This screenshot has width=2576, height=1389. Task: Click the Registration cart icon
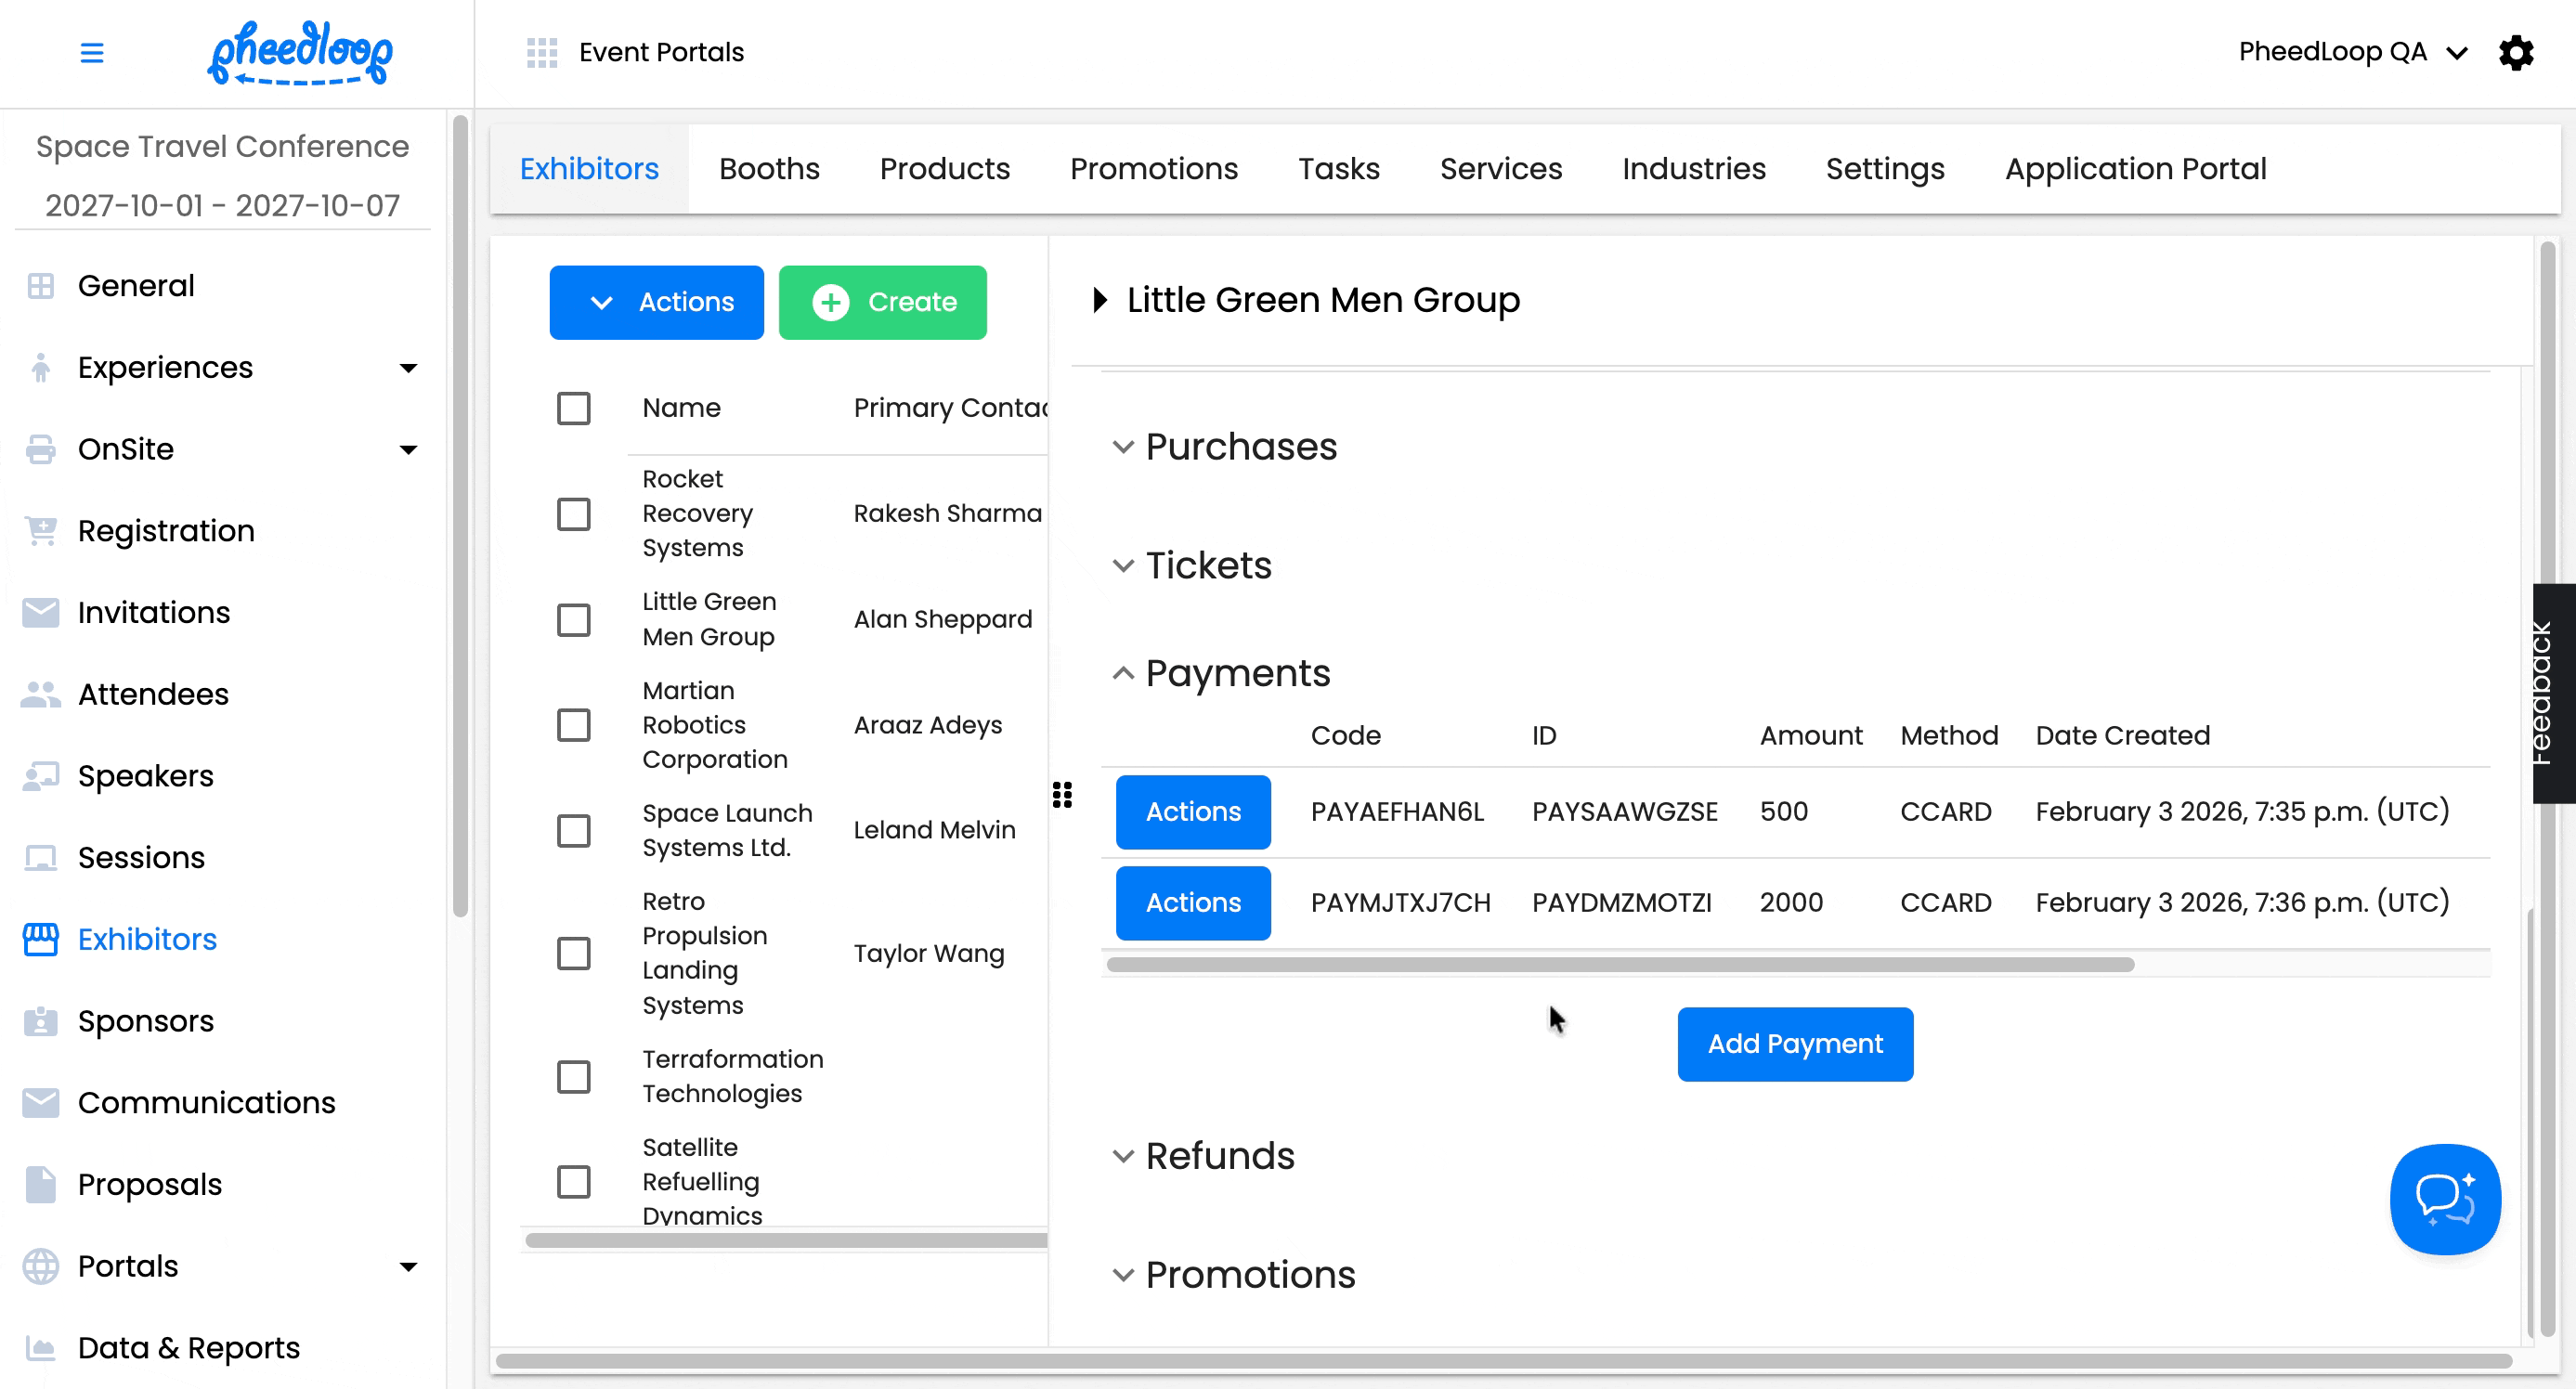[x=40, y=530]
